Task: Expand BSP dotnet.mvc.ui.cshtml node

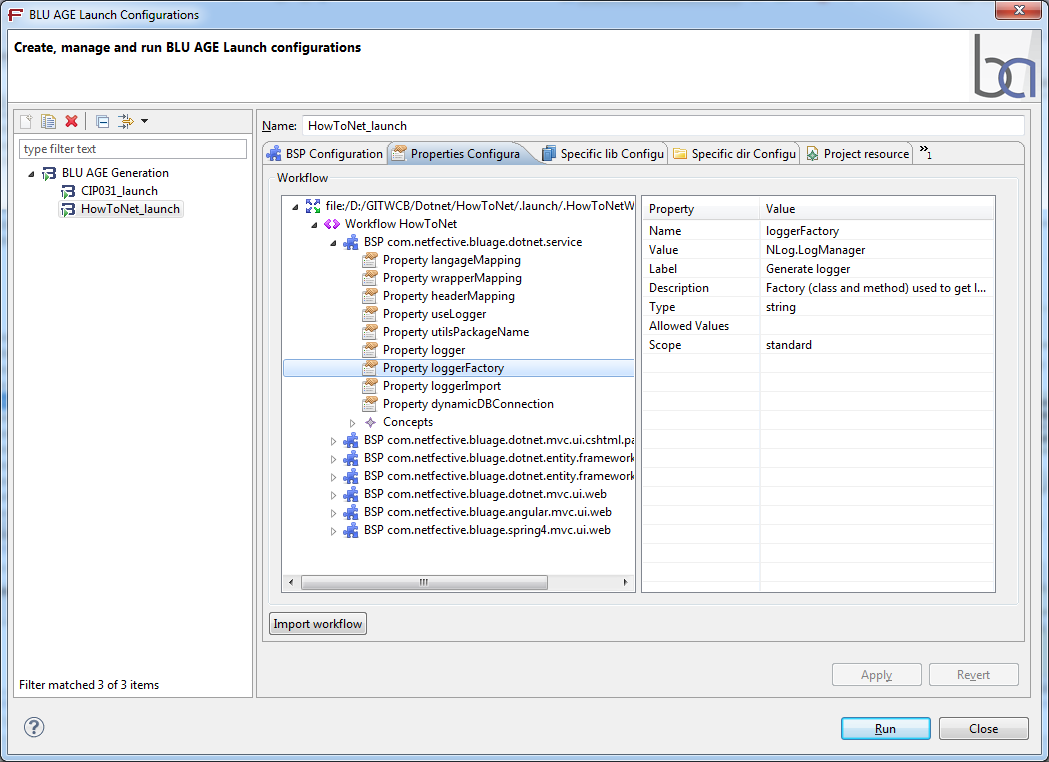Action: click(333, 441)
